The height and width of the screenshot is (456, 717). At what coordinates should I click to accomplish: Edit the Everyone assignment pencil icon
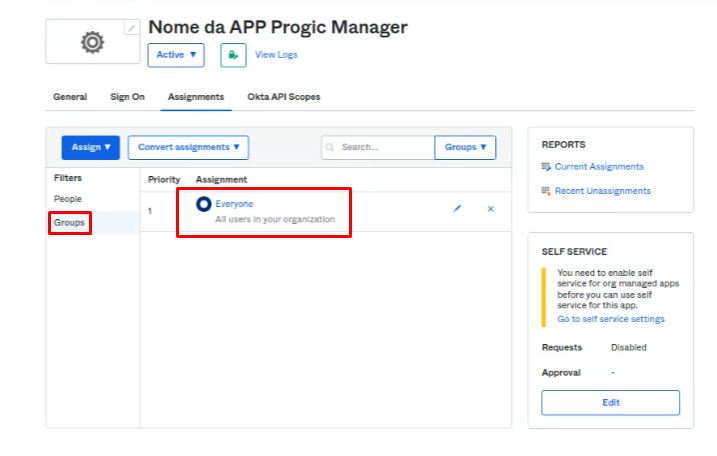click(x=457, y=209)
